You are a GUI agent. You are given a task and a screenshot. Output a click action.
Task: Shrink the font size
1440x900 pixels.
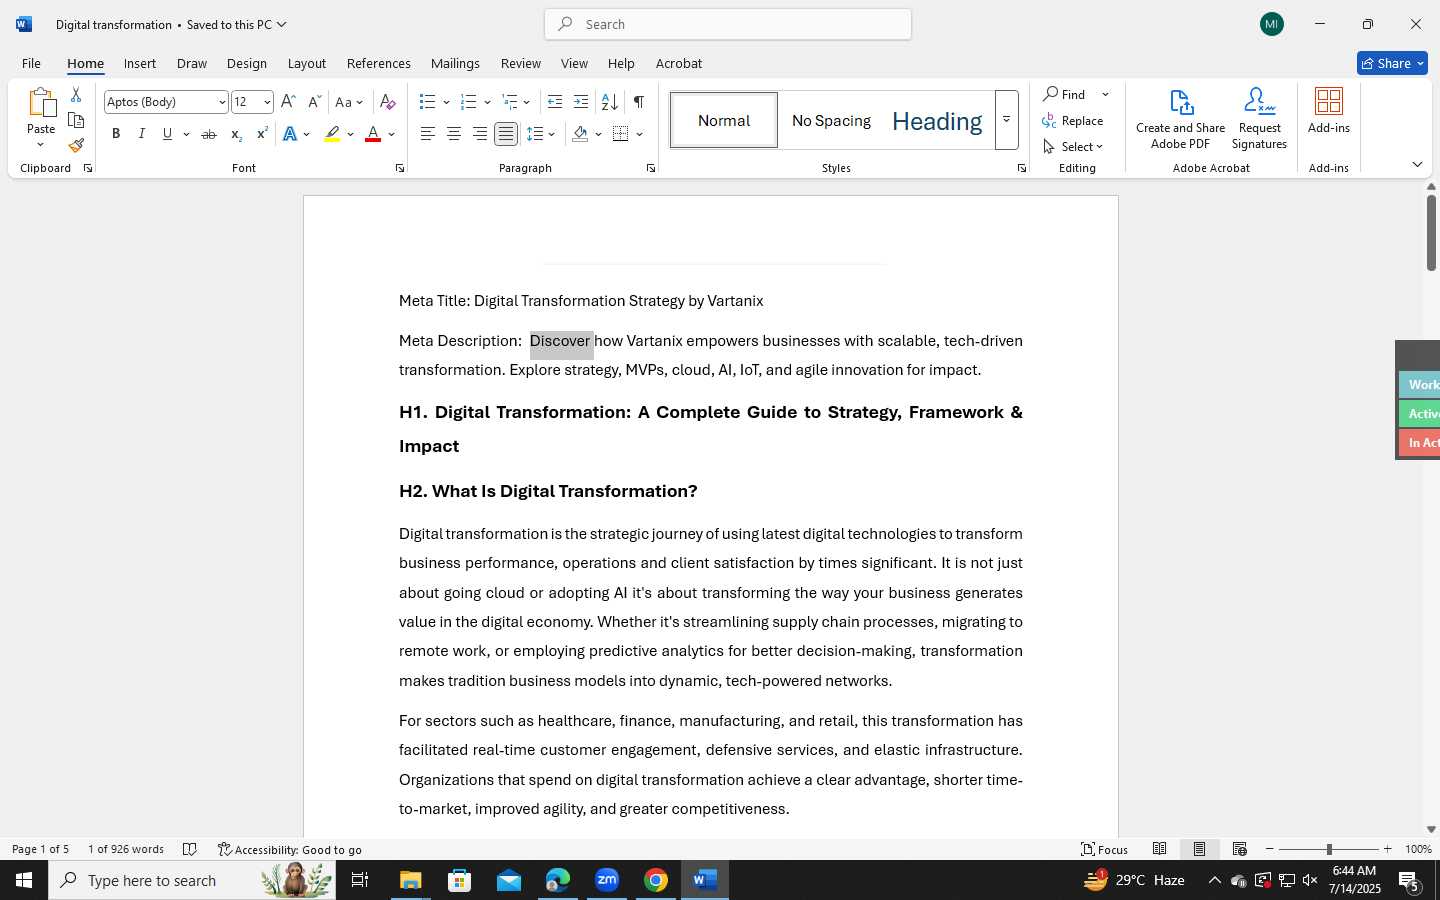click(314, 102)
